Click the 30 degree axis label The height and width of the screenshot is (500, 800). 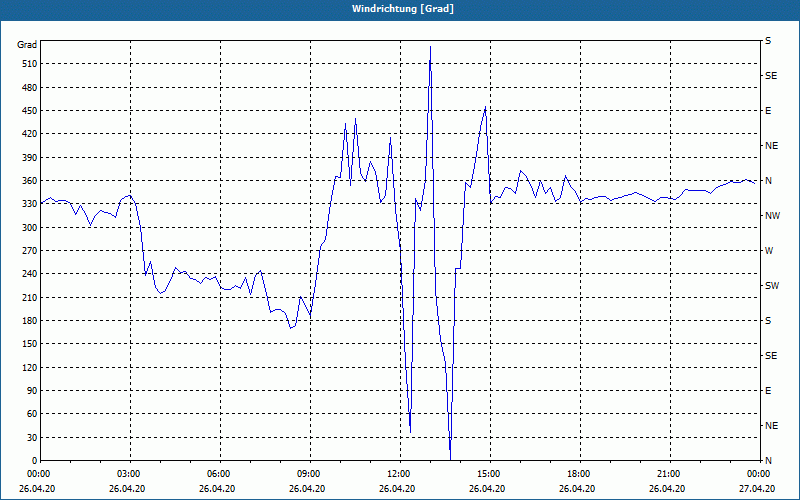32,437
